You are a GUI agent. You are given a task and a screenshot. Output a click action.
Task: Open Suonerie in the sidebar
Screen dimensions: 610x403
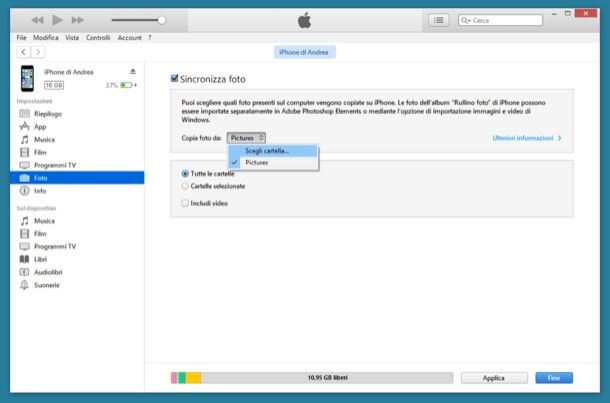point(78,285)
